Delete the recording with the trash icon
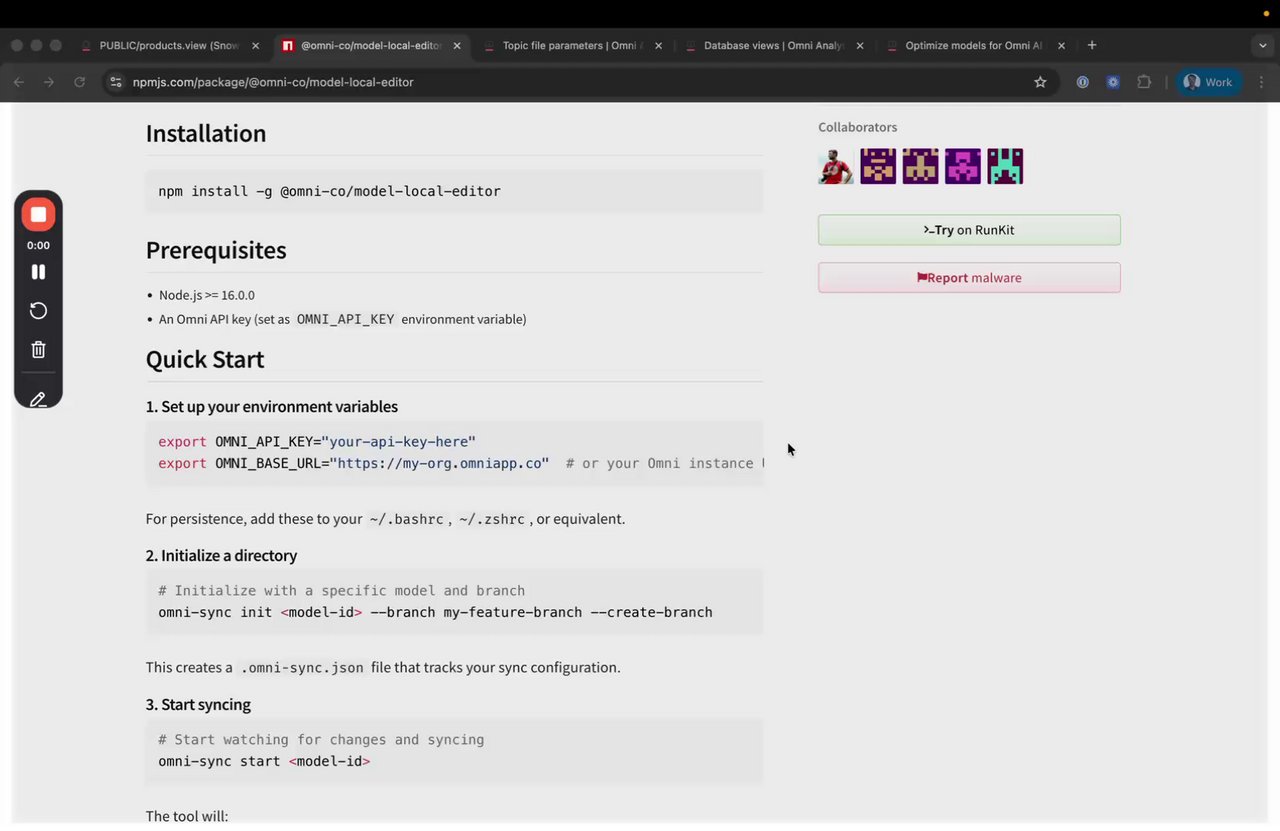Screen dimensions: 1280x831 [38, 350]
